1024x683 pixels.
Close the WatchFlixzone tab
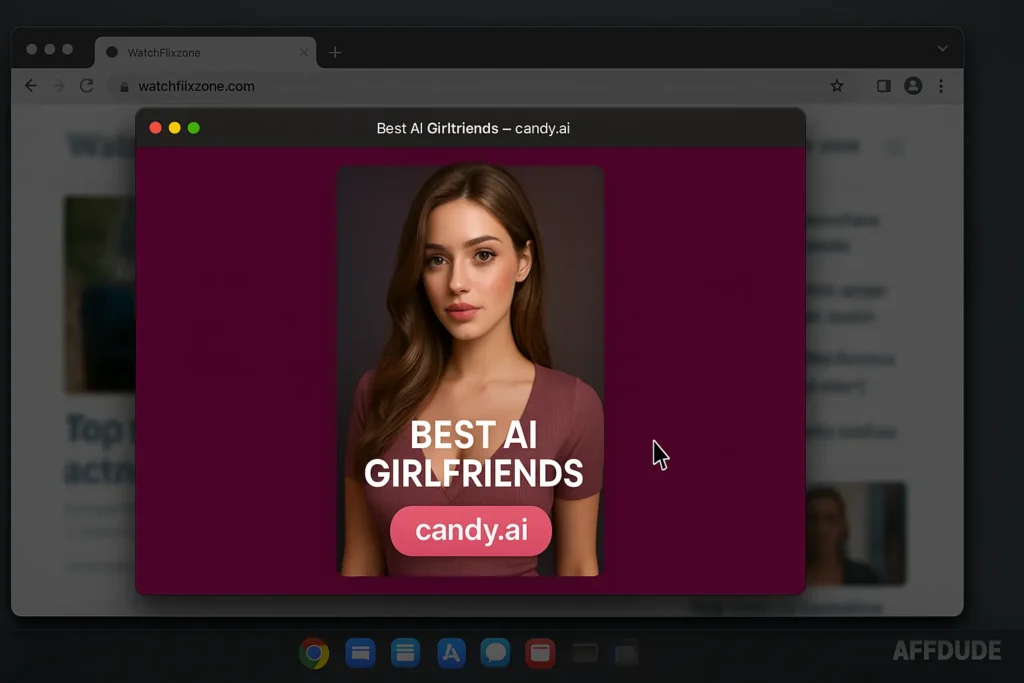[x=304, y=52]
